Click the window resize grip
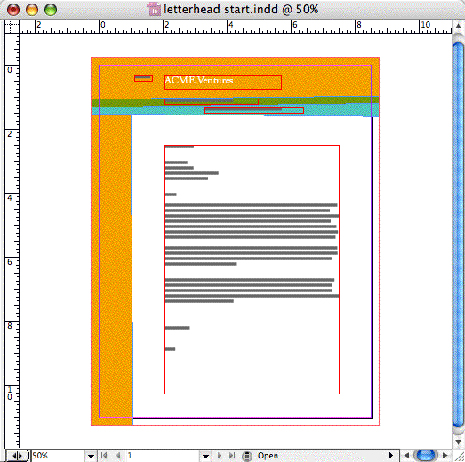The width and height of the screenshot is (465, 462). 459,456
